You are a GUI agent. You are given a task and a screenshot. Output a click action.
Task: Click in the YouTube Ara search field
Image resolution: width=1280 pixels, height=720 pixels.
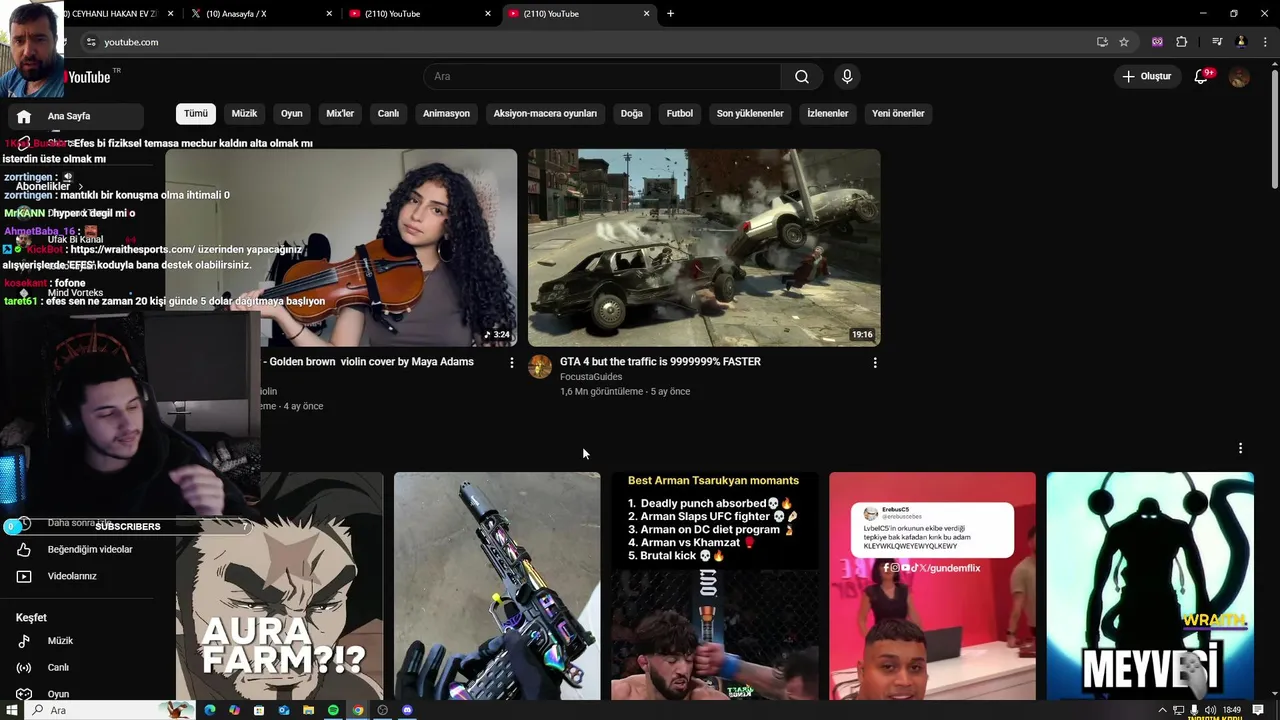(603, 77)
